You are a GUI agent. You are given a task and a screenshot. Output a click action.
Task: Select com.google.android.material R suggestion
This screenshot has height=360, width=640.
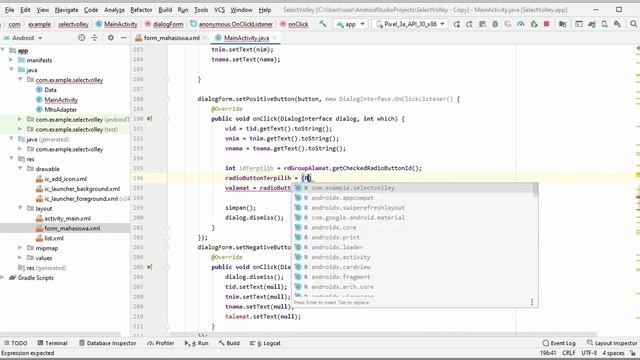412,218
